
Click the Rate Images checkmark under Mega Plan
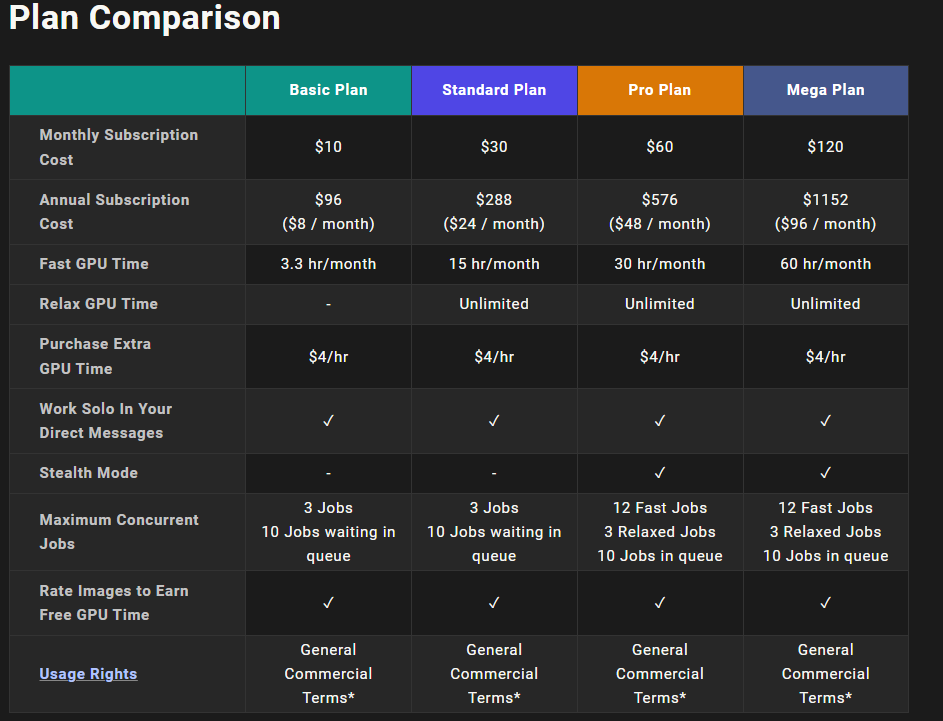(x=826, y=603)
